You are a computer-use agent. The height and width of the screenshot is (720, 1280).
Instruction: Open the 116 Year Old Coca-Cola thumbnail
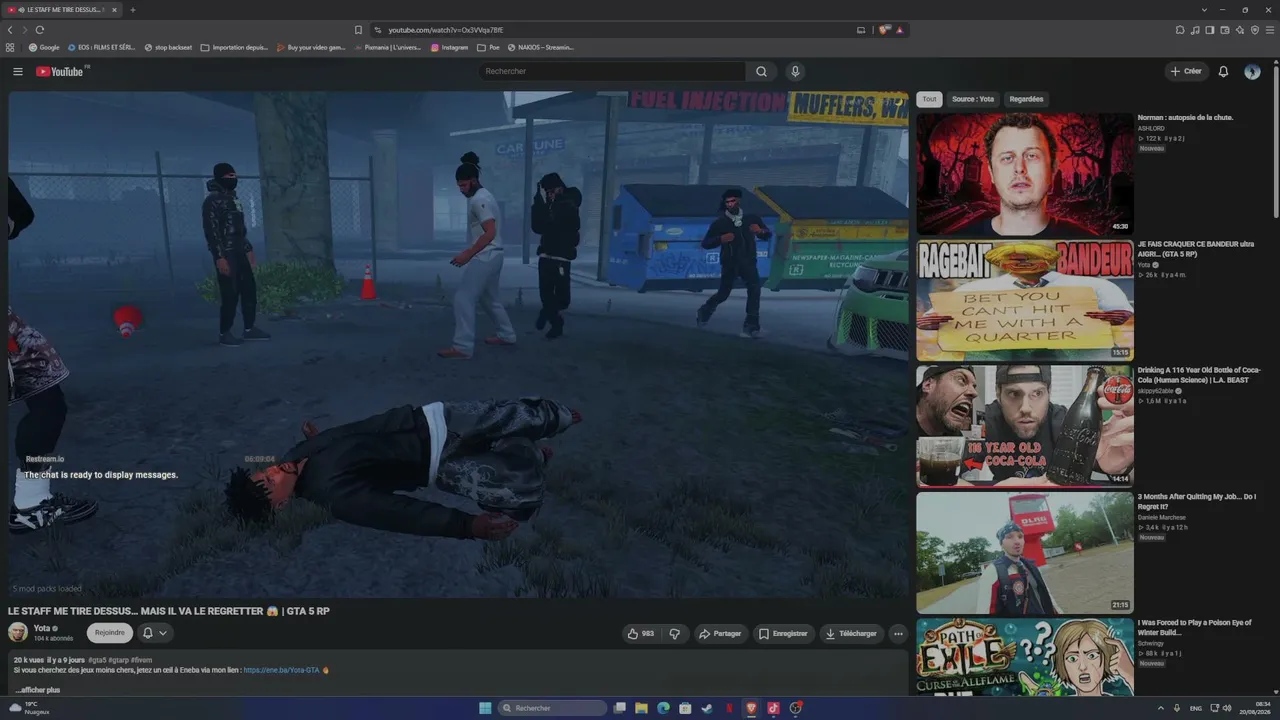click(1025, 427)
